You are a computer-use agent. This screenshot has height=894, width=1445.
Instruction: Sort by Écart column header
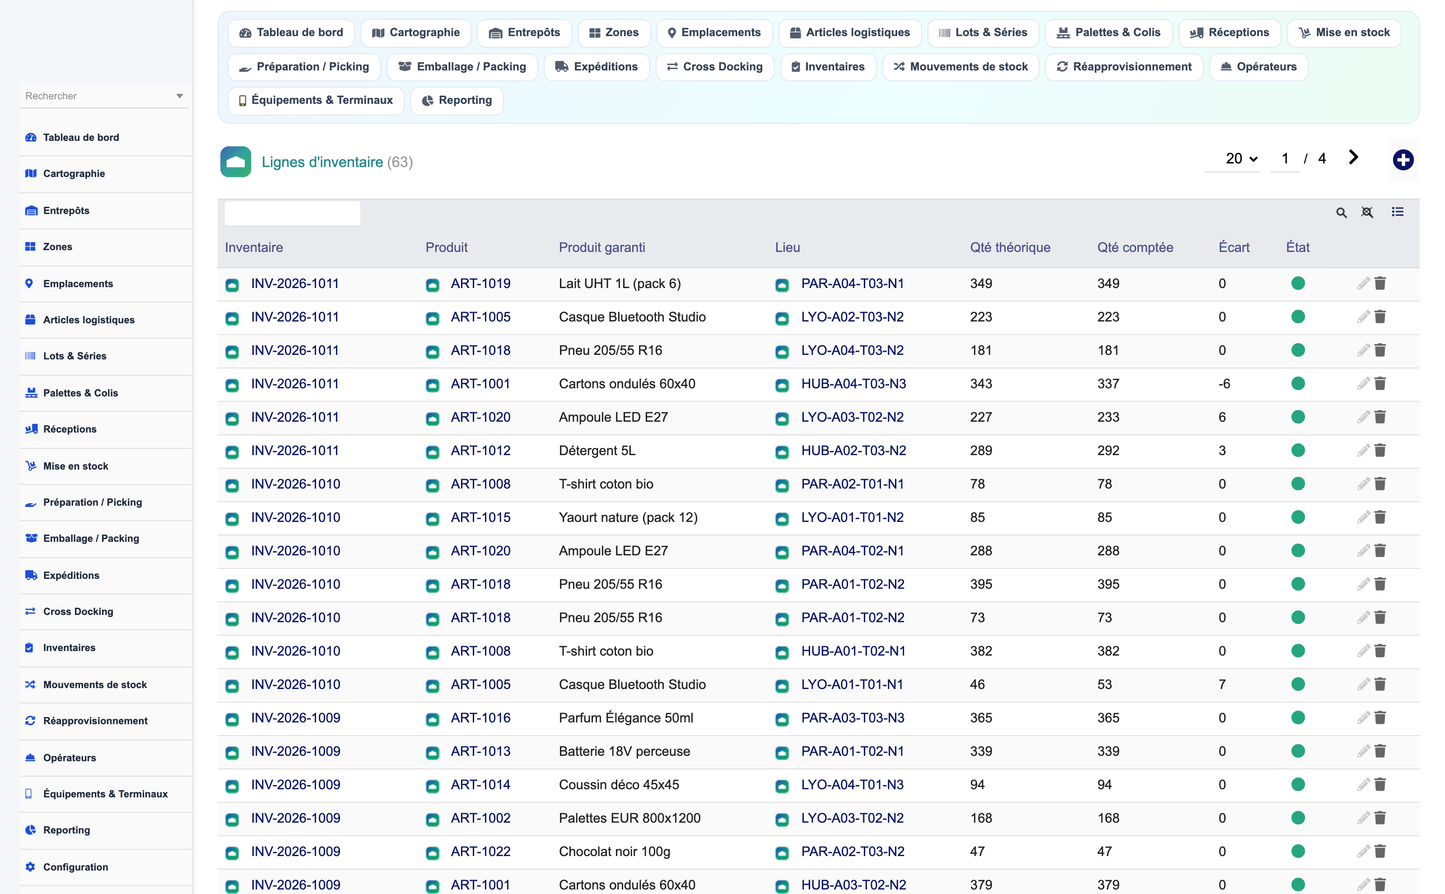[x=1234, y=248]
